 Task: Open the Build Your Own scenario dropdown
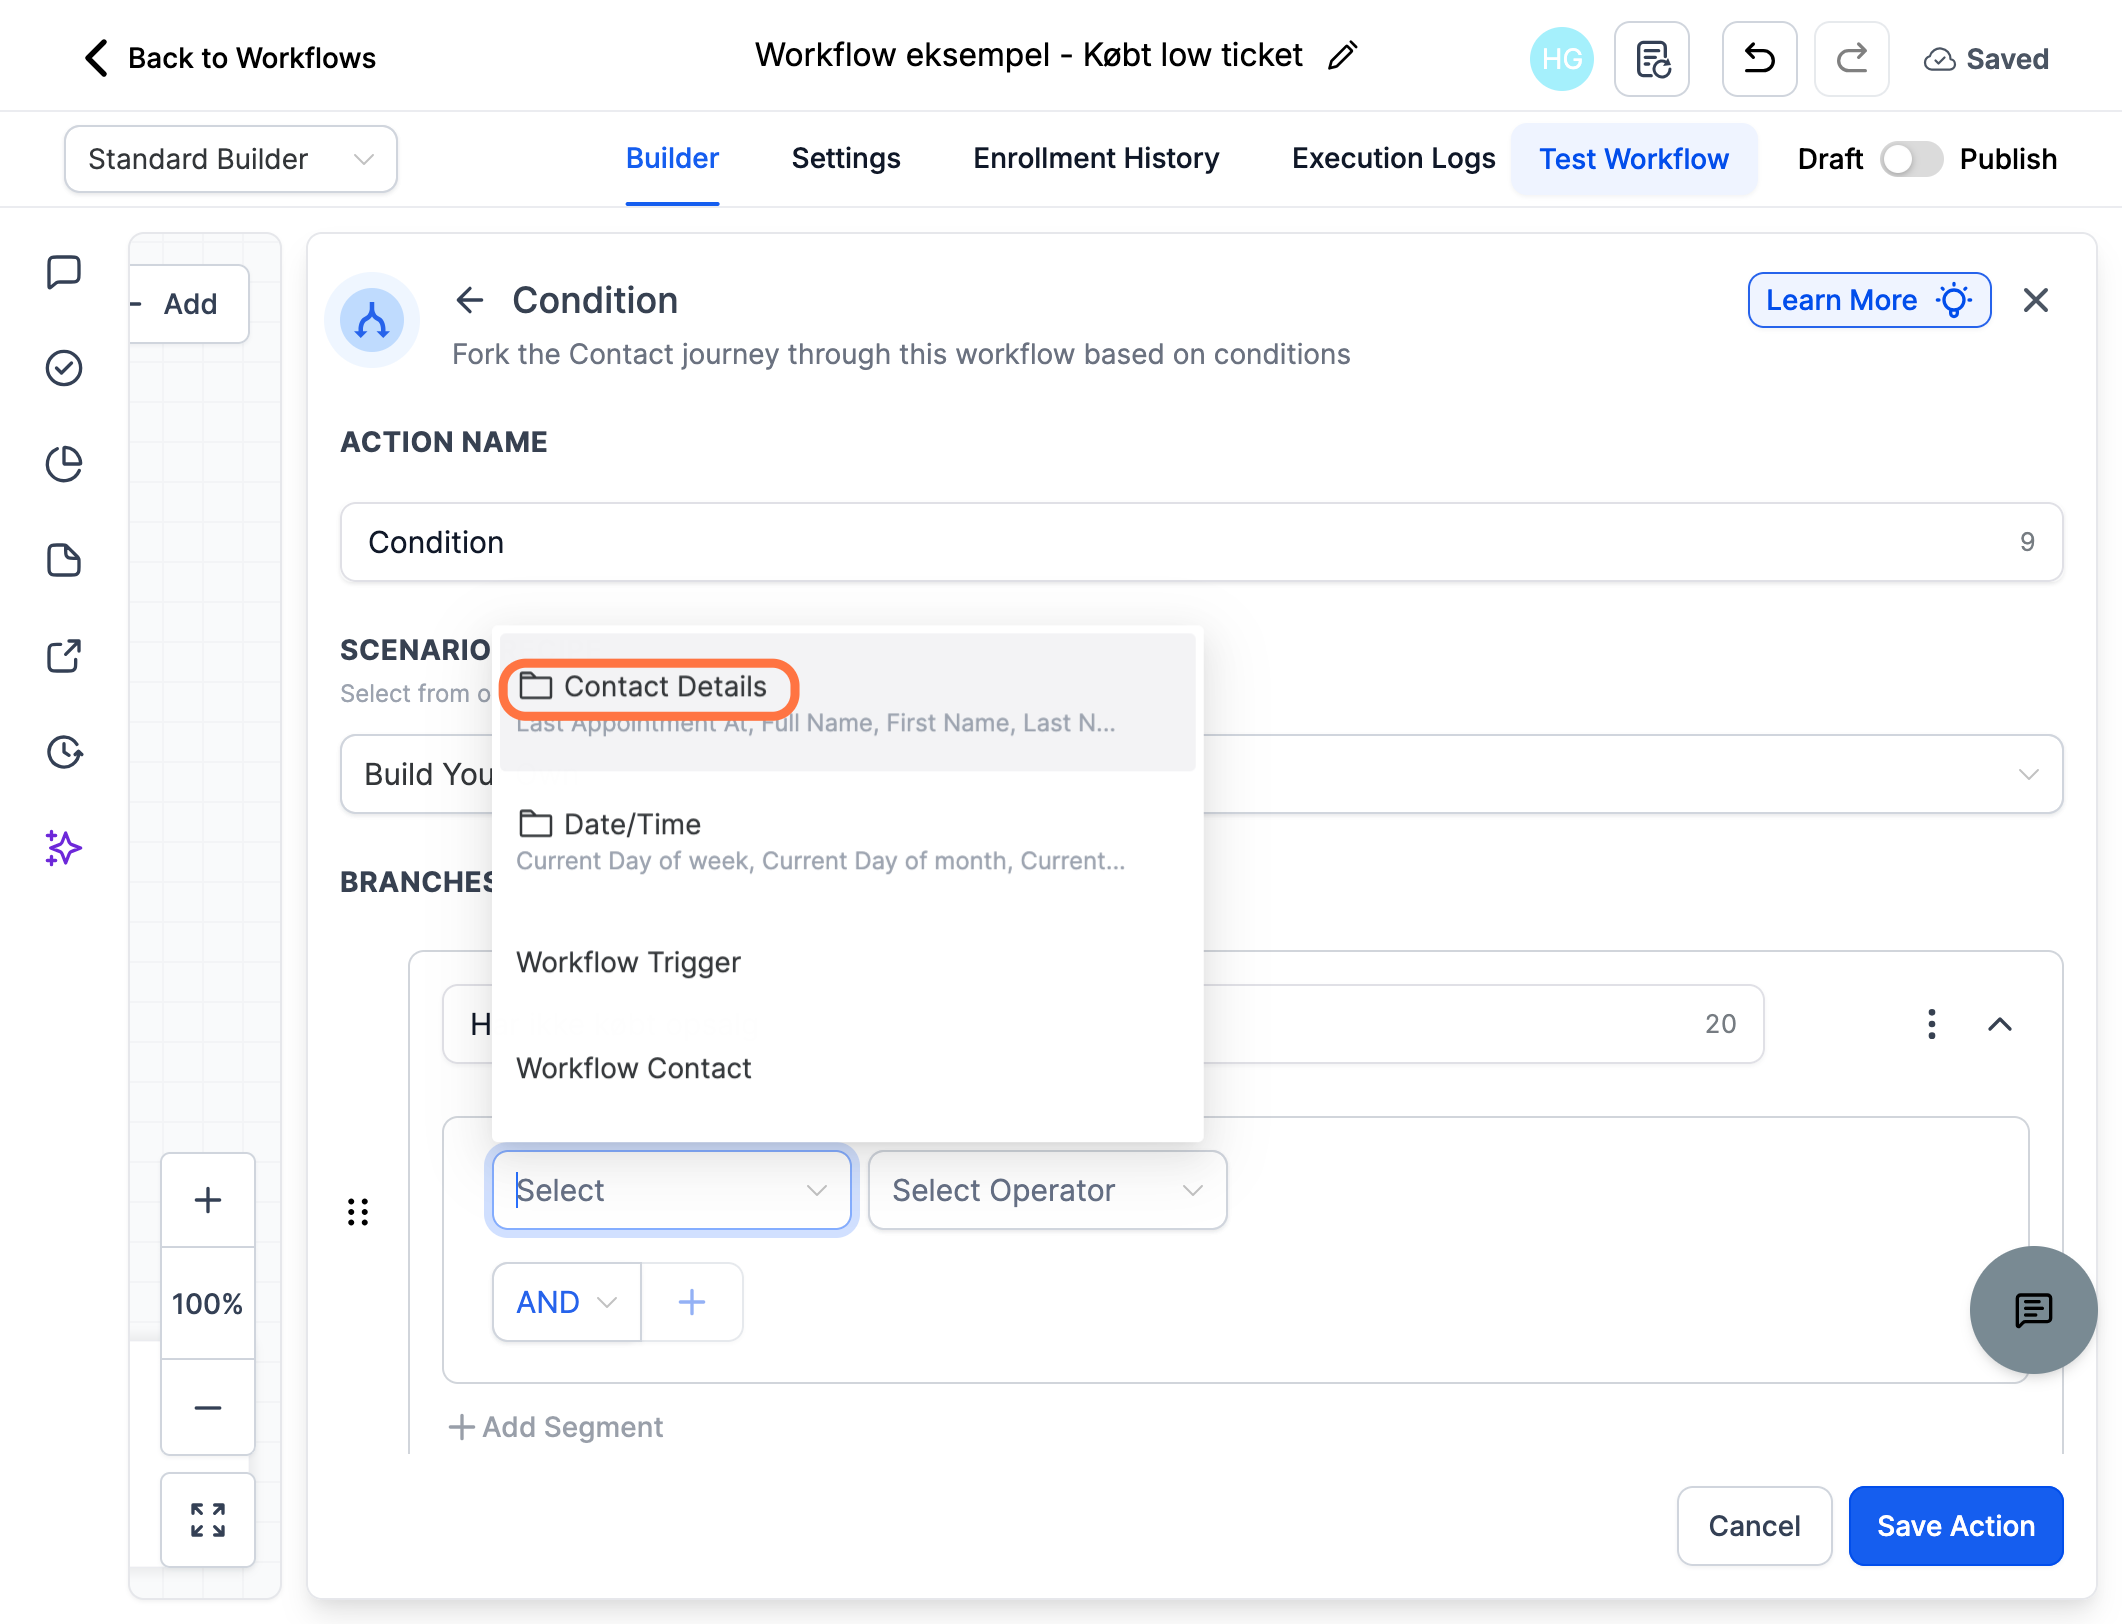[1201, 774]
